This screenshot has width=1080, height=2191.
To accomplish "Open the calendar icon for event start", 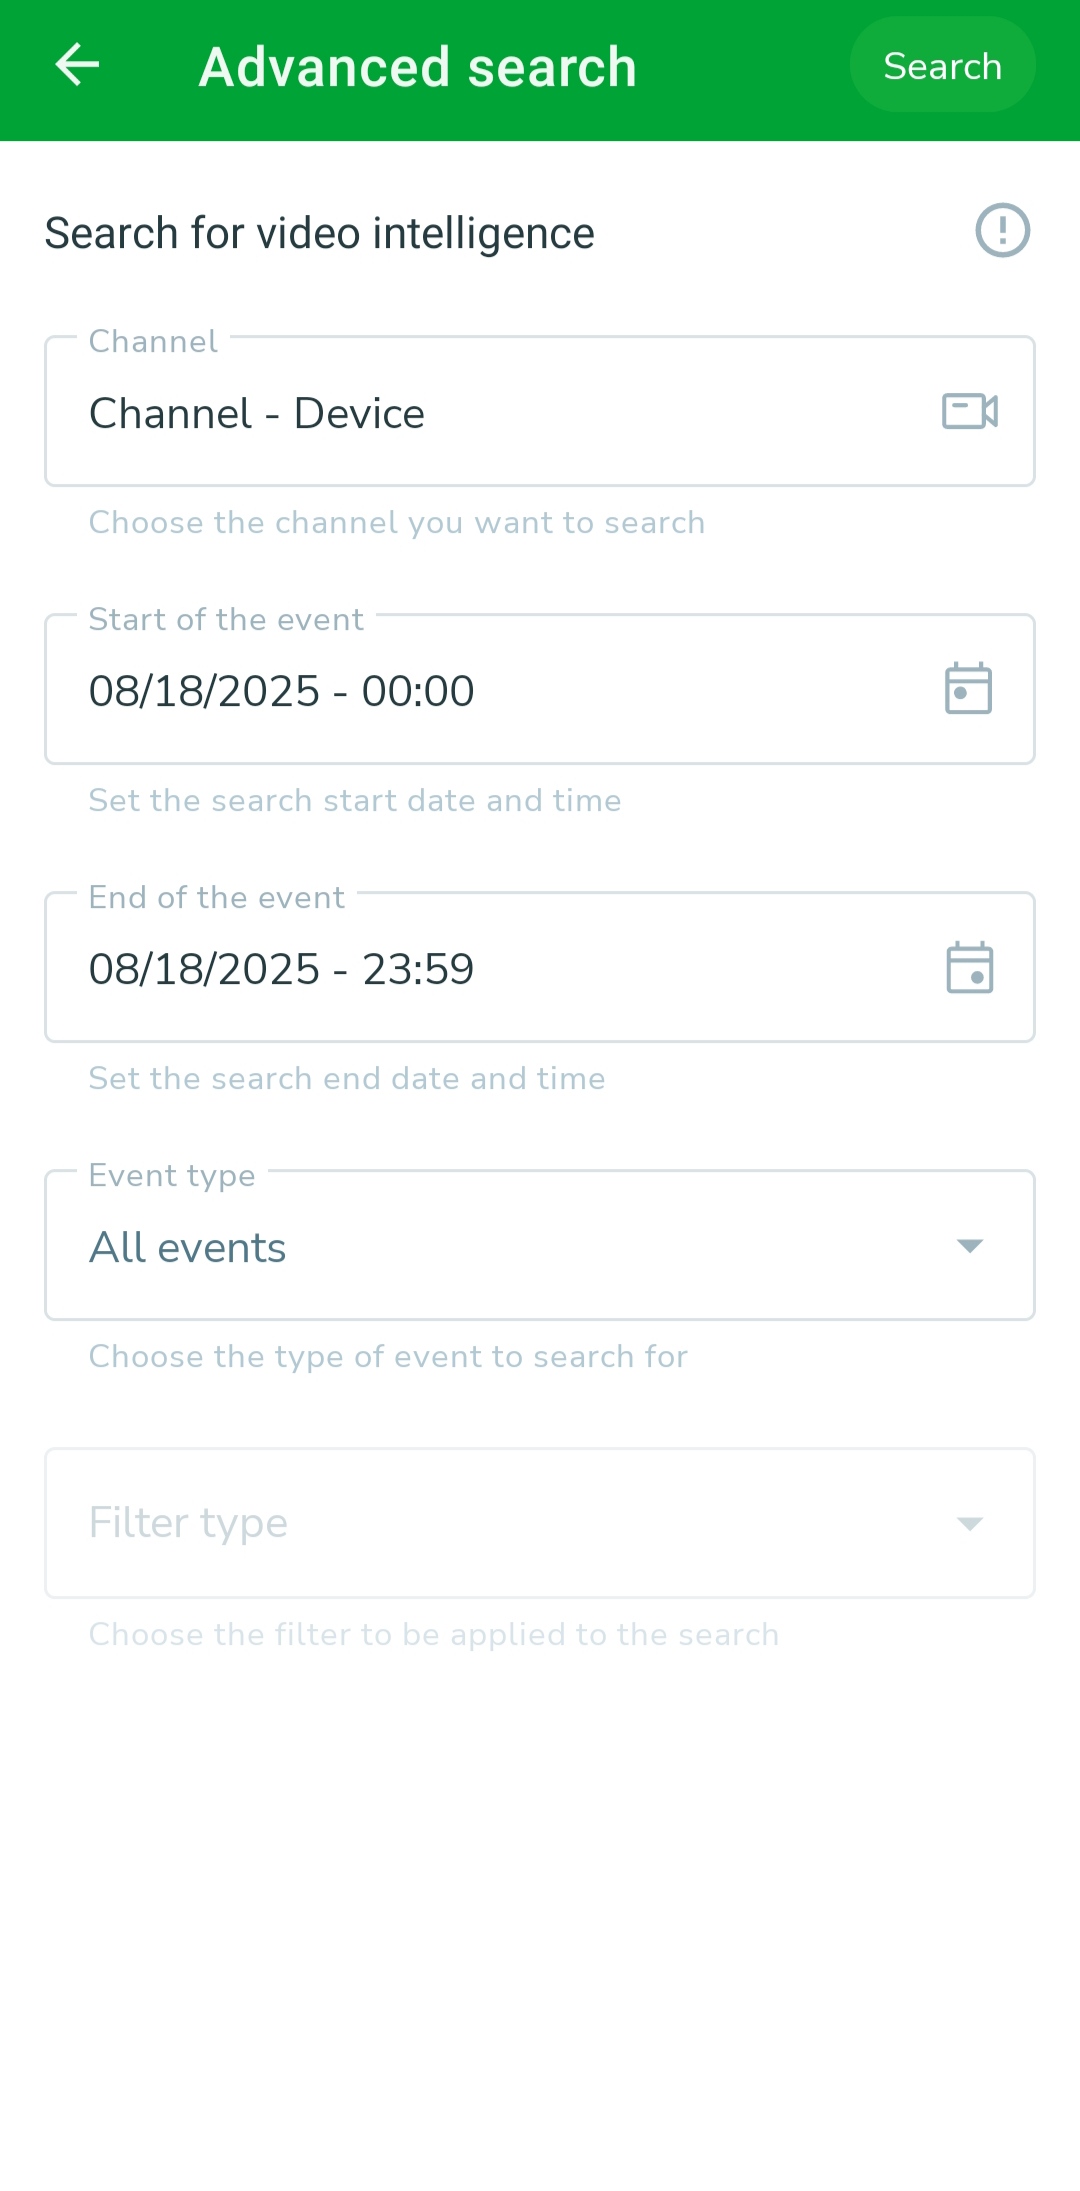I will 968,689.
